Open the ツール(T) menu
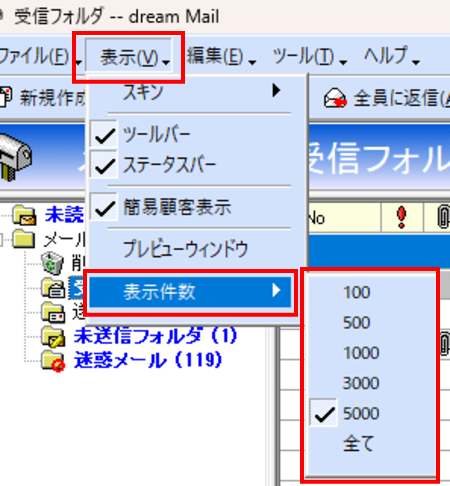This screenshot has width=450, height=486. click(310, 56)
